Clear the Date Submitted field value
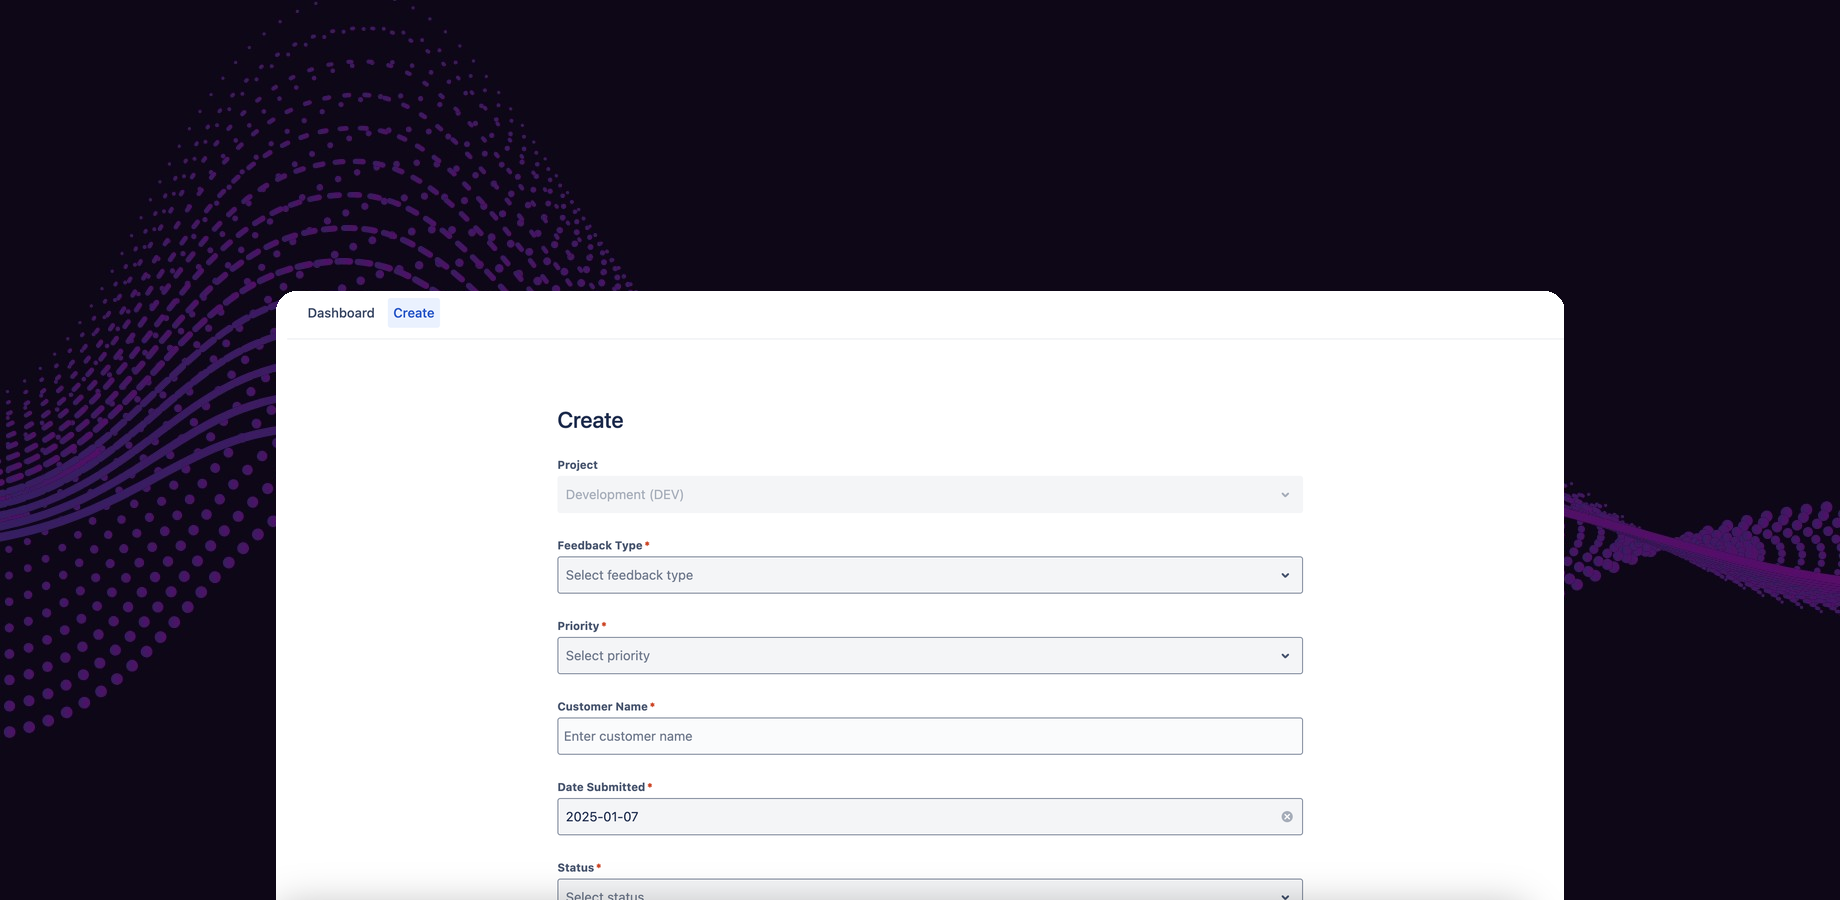Screen dimensions: 1840x900 point(1287,817)
